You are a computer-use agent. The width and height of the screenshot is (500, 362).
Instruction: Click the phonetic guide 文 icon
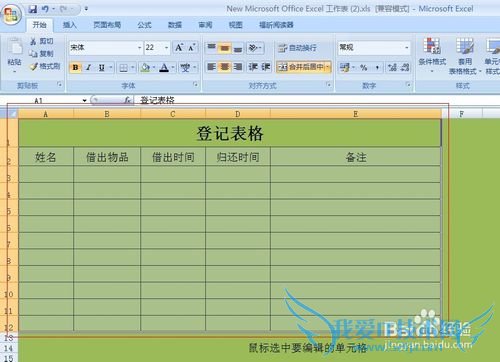pos(185,68)
